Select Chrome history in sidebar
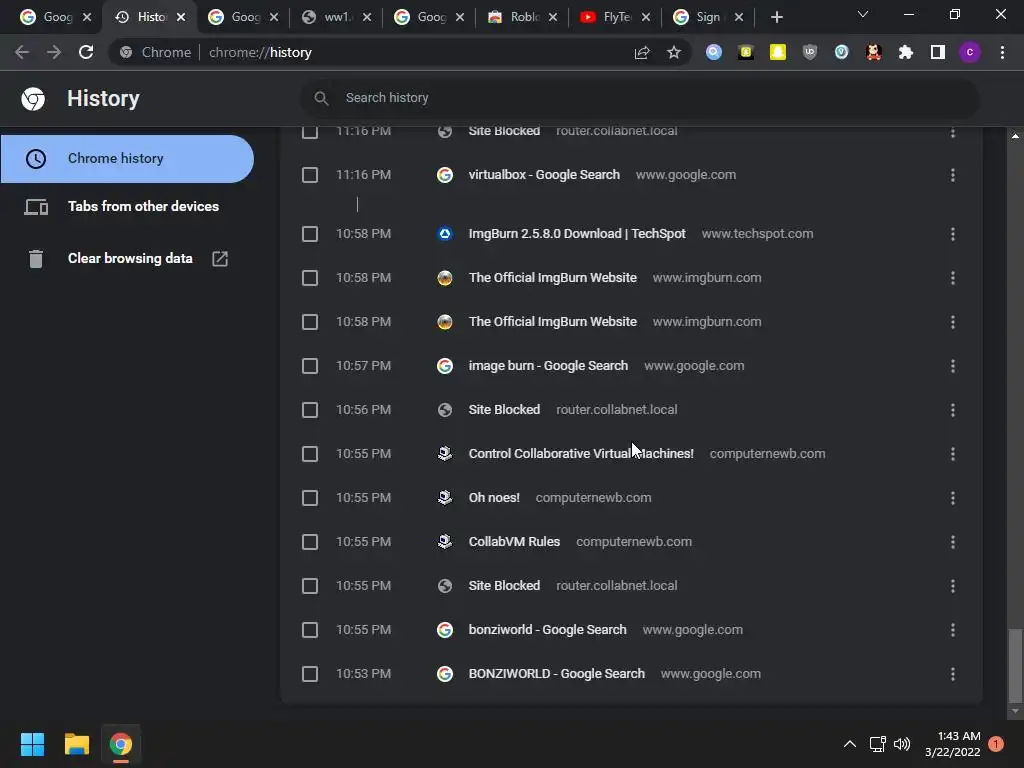Viewport: 1024px width, 768px height. click(127, 159)
